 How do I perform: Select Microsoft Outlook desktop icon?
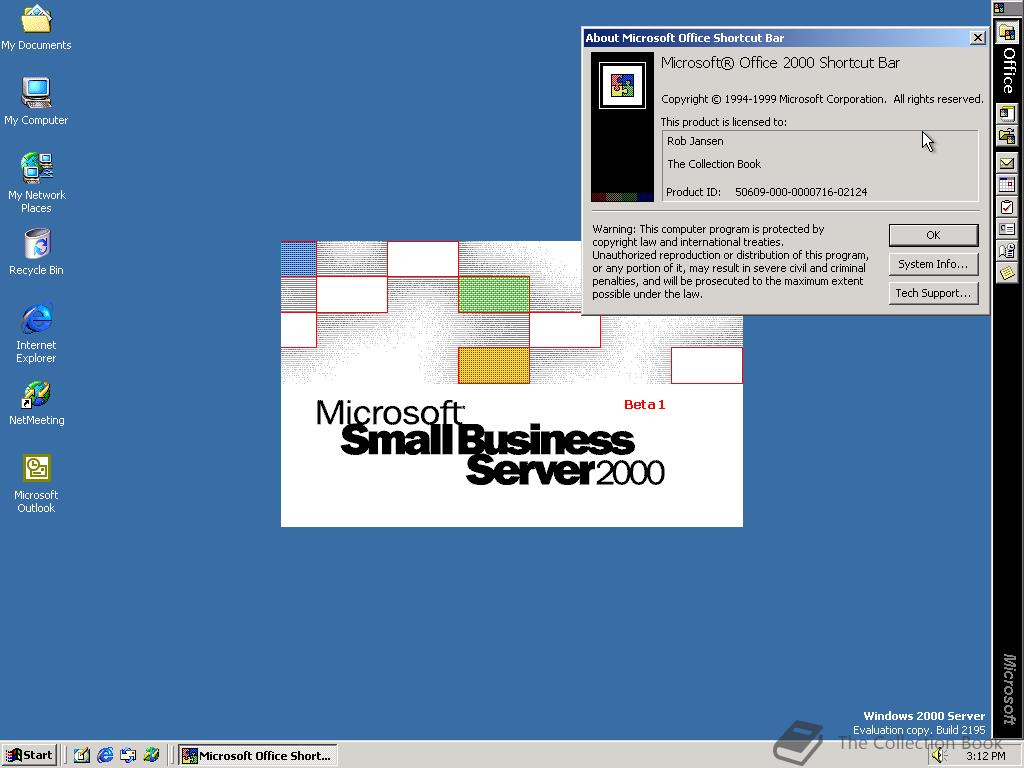coord(36,483)
